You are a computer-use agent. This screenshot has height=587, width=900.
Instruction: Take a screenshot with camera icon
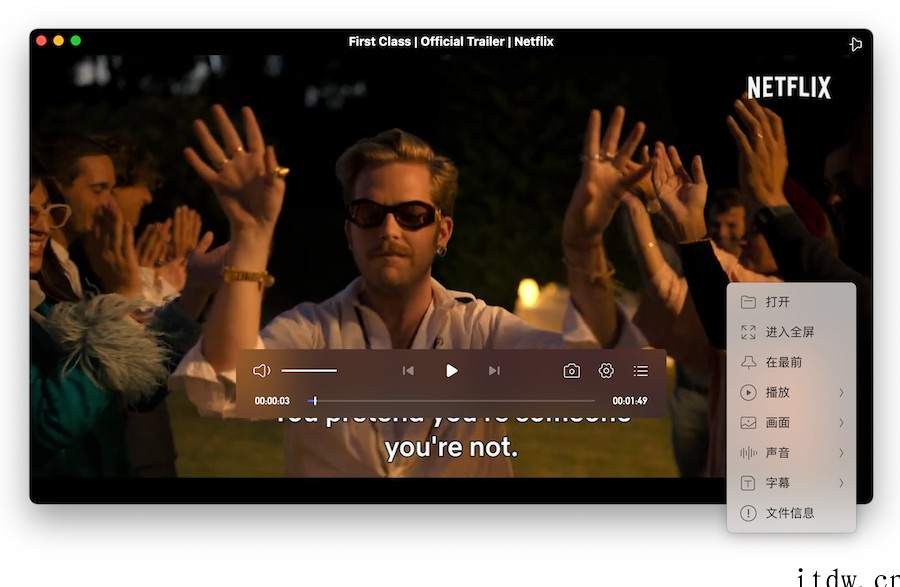[x=571, y=371]
